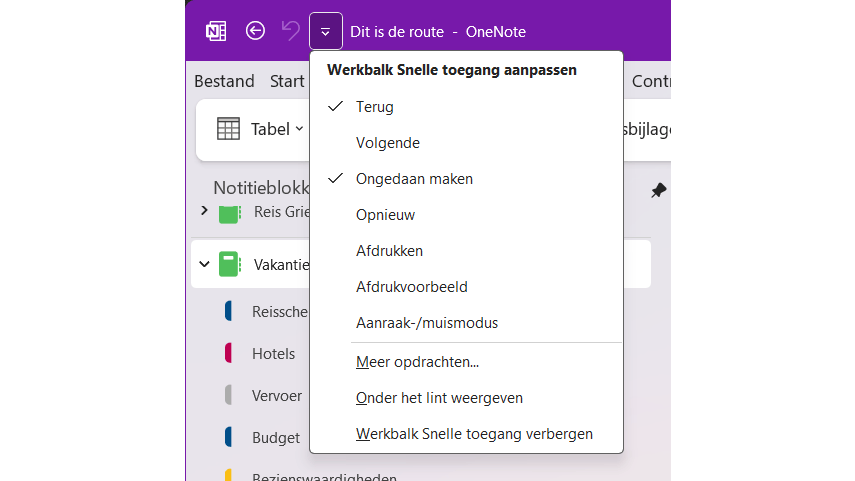Expand the Reis Griekenland notebook chevron
855x481 pixels.
click(204, 211)
